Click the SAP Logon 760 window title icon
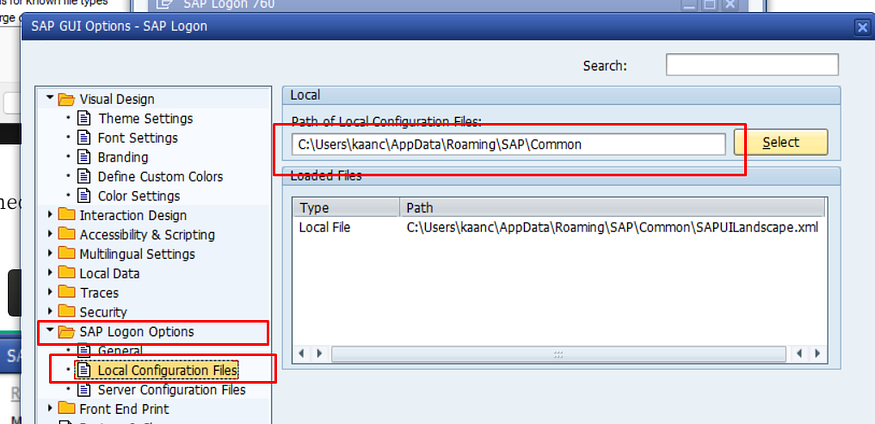The width and height of the screenshot is (875, 424). click(x=165, y=6)
